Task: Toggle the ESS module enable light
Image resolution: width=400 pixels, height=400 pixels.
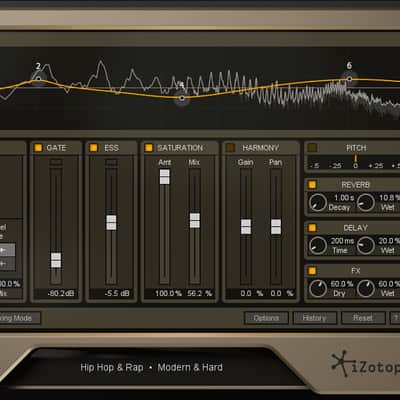Action: pyautogui.click(x=94, y=148)
